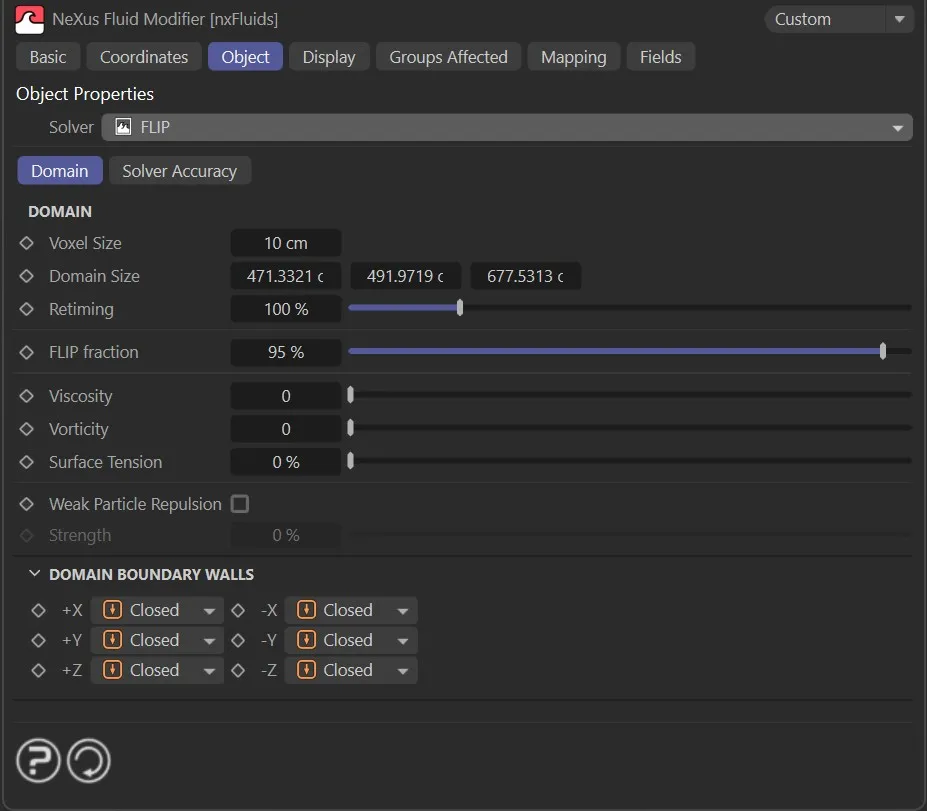
Task: Click the keyframe diamond next to Surface Tension
Action: [x=27, y=462]
